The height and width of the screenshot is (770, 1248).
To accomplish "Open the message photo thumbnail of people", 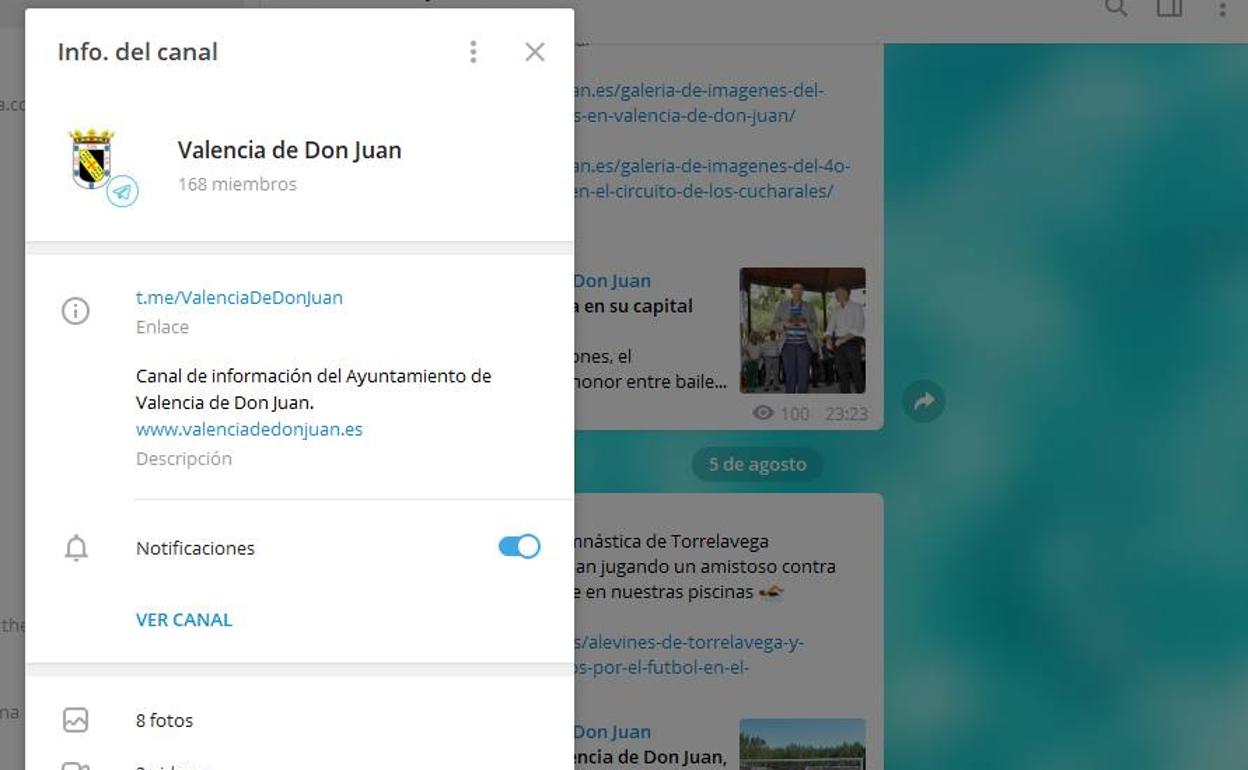I will [x=802, y=330].
